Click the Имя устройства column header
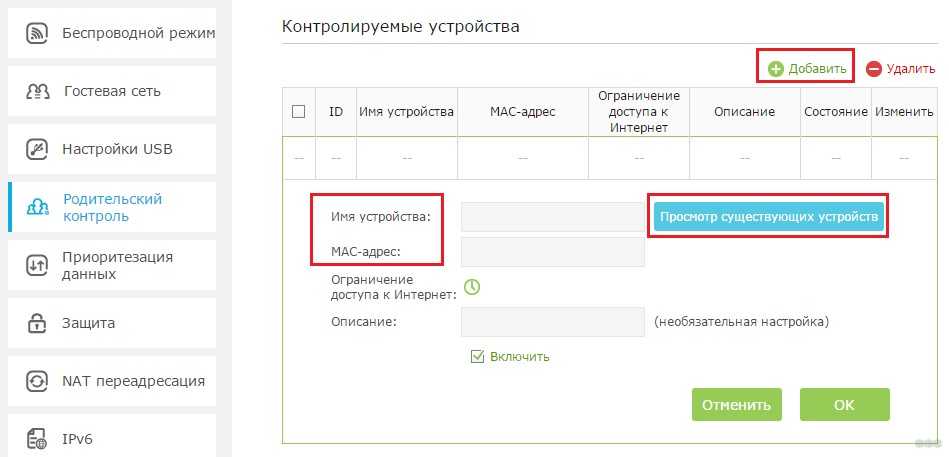This screenshot has width=949, height=457. tap(407, 112)
